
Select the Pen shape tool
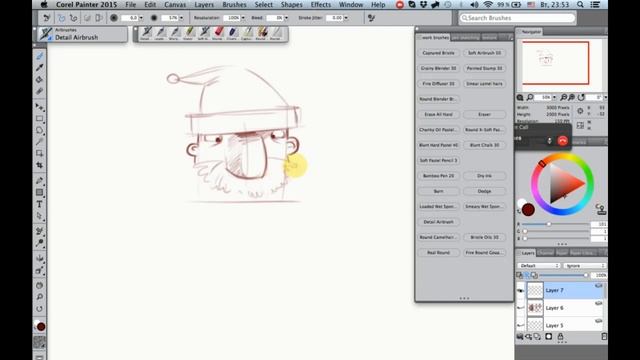(x=40, y=181)
